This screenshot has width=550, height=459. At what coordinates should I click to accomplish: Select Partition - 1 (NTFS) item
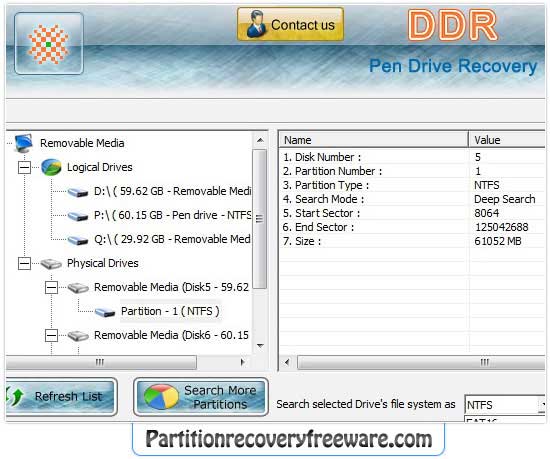click(170, 311)
